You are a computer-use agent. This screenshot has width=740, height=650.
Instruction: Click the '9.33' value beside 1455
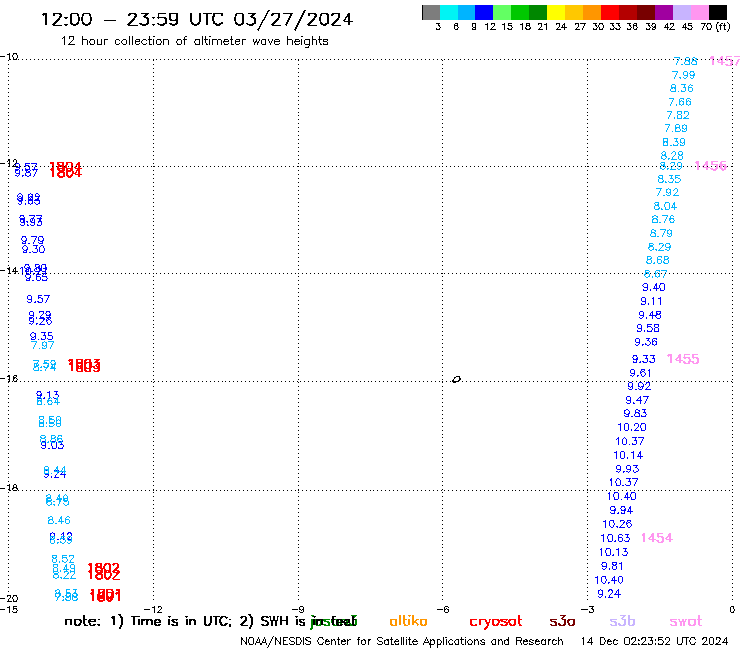644,359
